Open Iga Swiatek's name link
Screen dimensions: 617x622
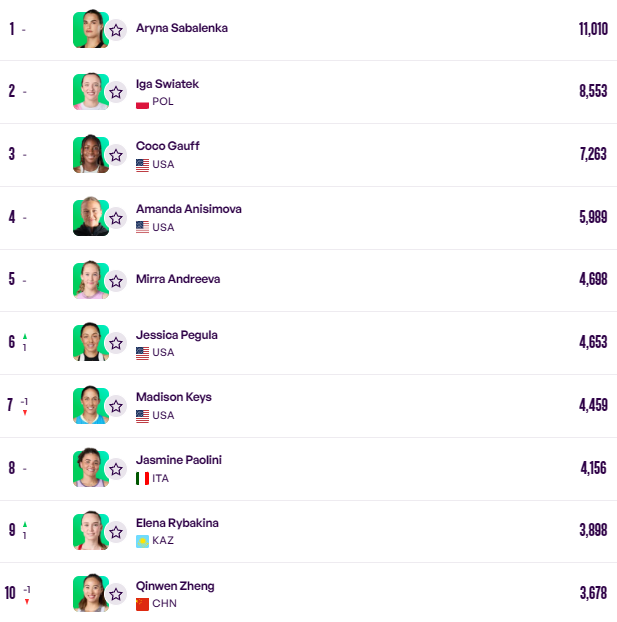pyautogui.click(x=167, y=84)
